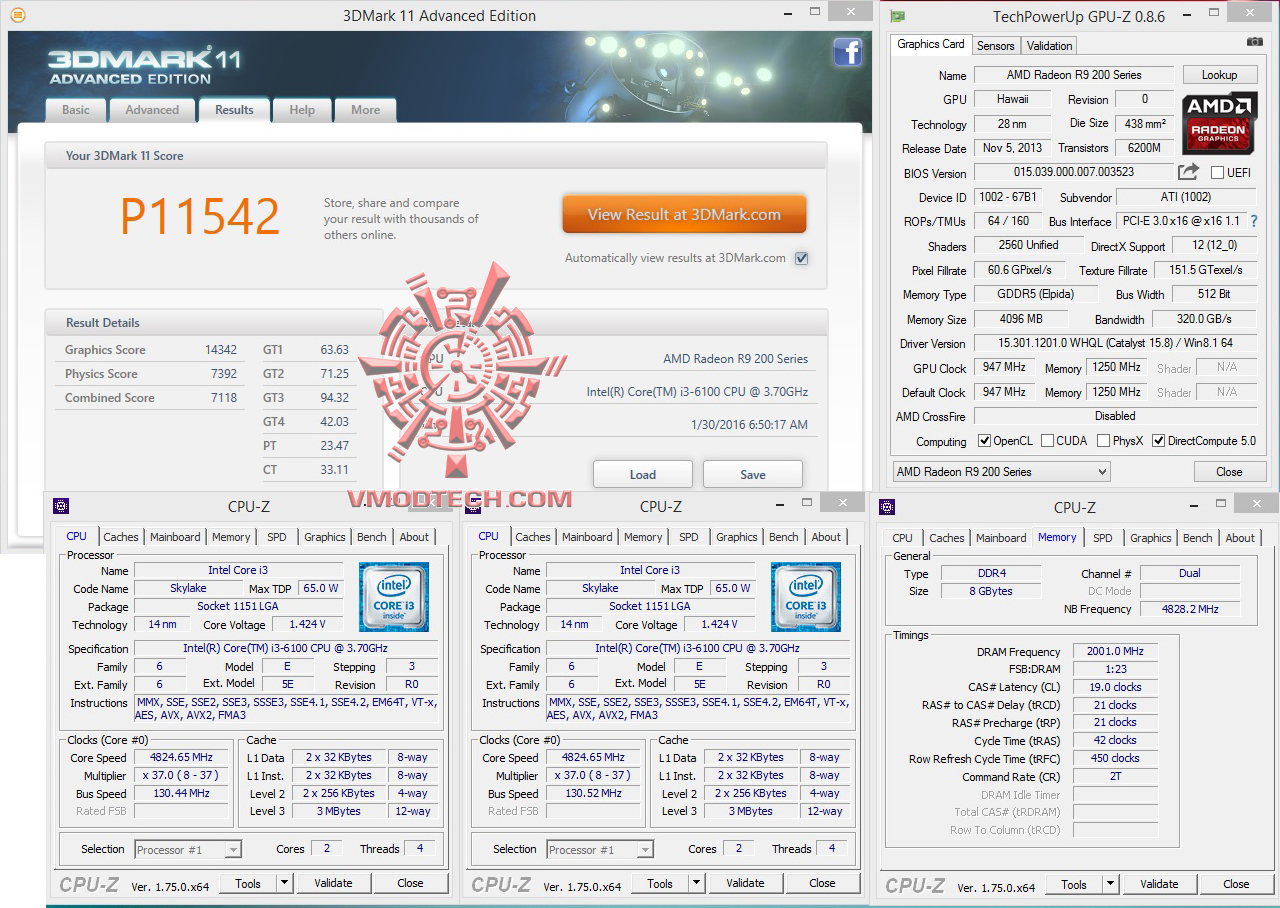1280x908 pixels.
Task: Open the About tab in right CPU-Z
Action: (x=1240, y=538)
